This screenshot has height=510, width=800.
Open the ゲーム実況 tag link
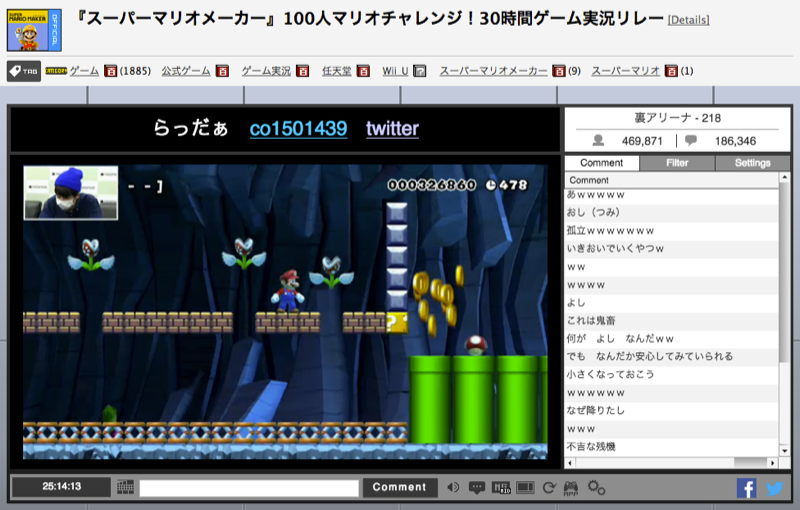266,71
